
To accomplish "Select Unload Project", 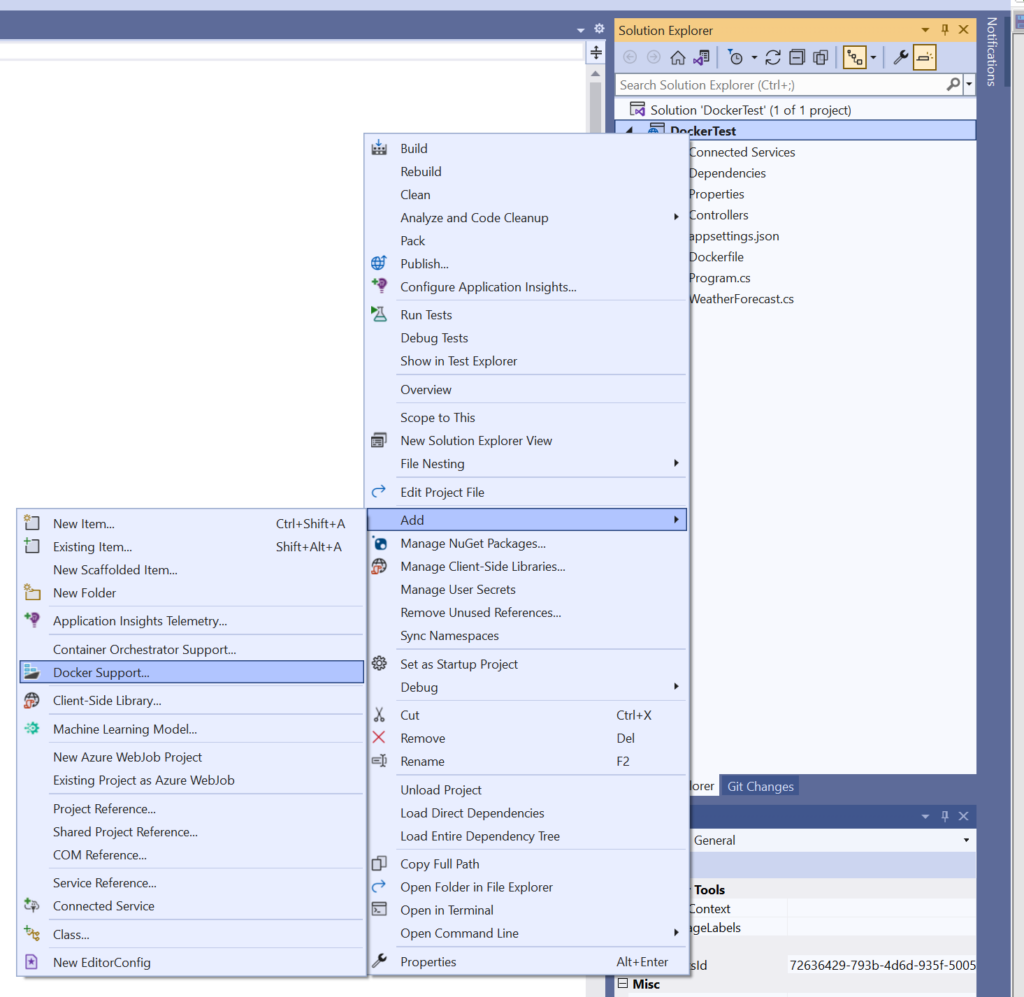I will pyautogui.click(x=441, y=789).
